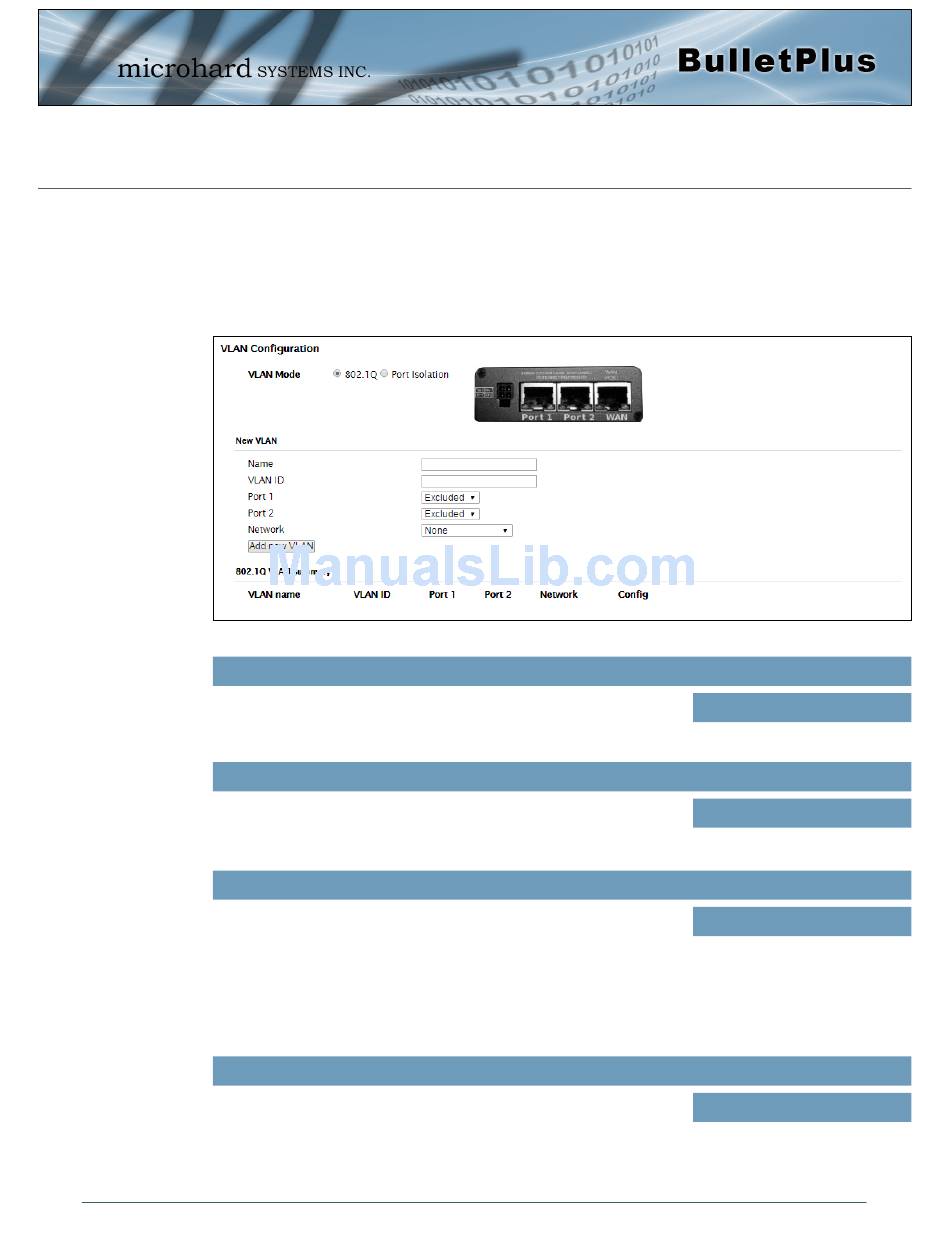The height and width of the screenshot is (1241, 950).
Task: Click the New VLAN section heading
Action: pos(256,441)
